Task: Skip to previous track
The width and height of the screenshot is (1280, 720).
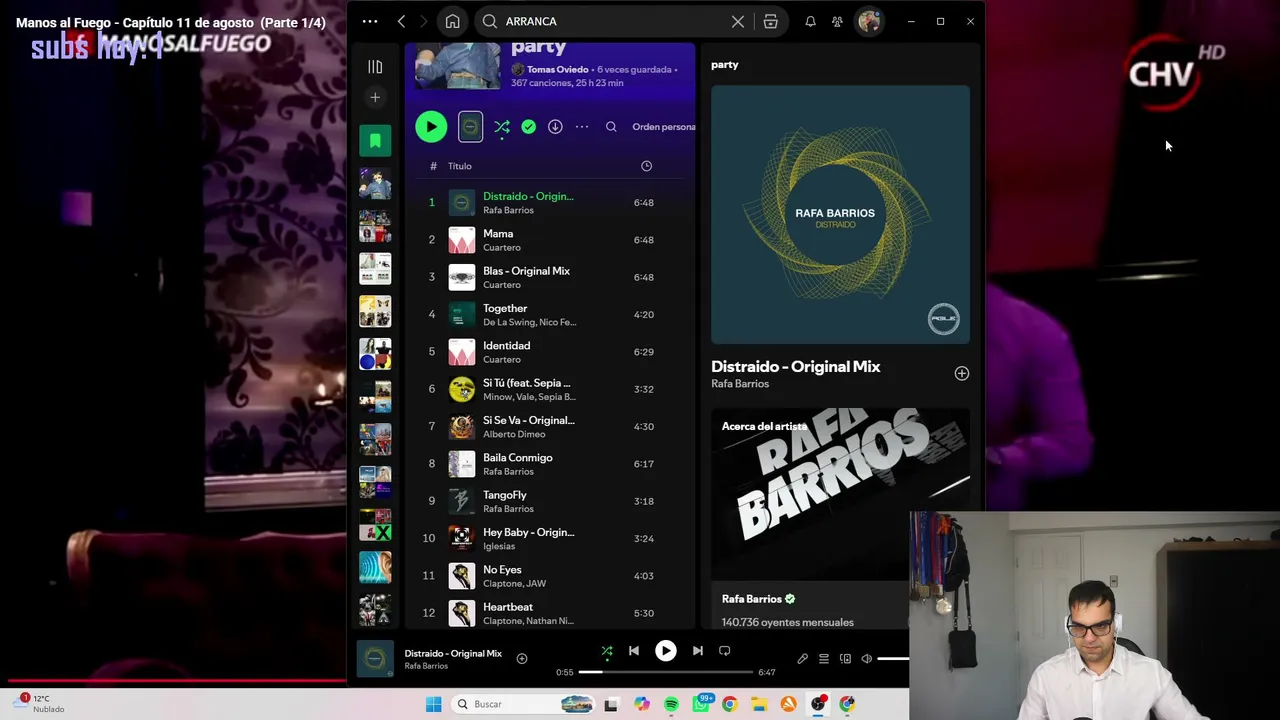Action: click(x=634, y=651)
